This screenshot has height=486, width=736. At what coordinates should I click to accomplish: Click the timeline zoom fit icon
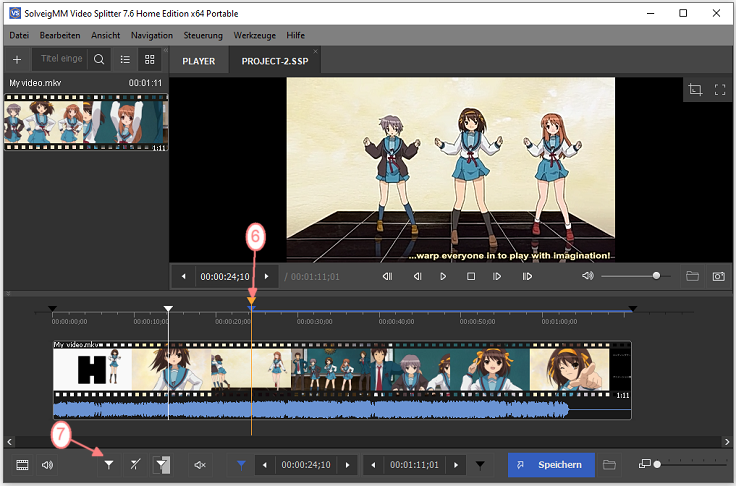pyautogui.click(x=644, y=464)
